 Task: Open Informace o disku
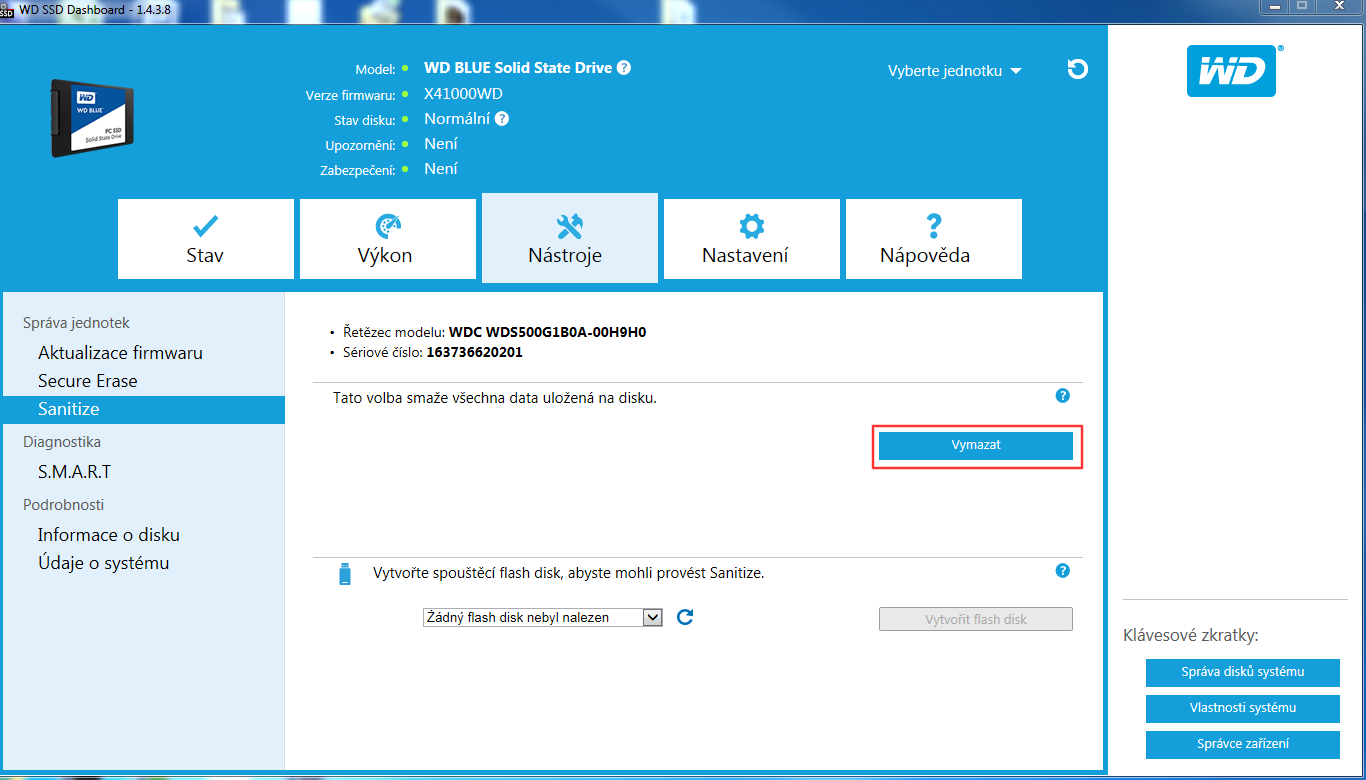pos(109,535)
